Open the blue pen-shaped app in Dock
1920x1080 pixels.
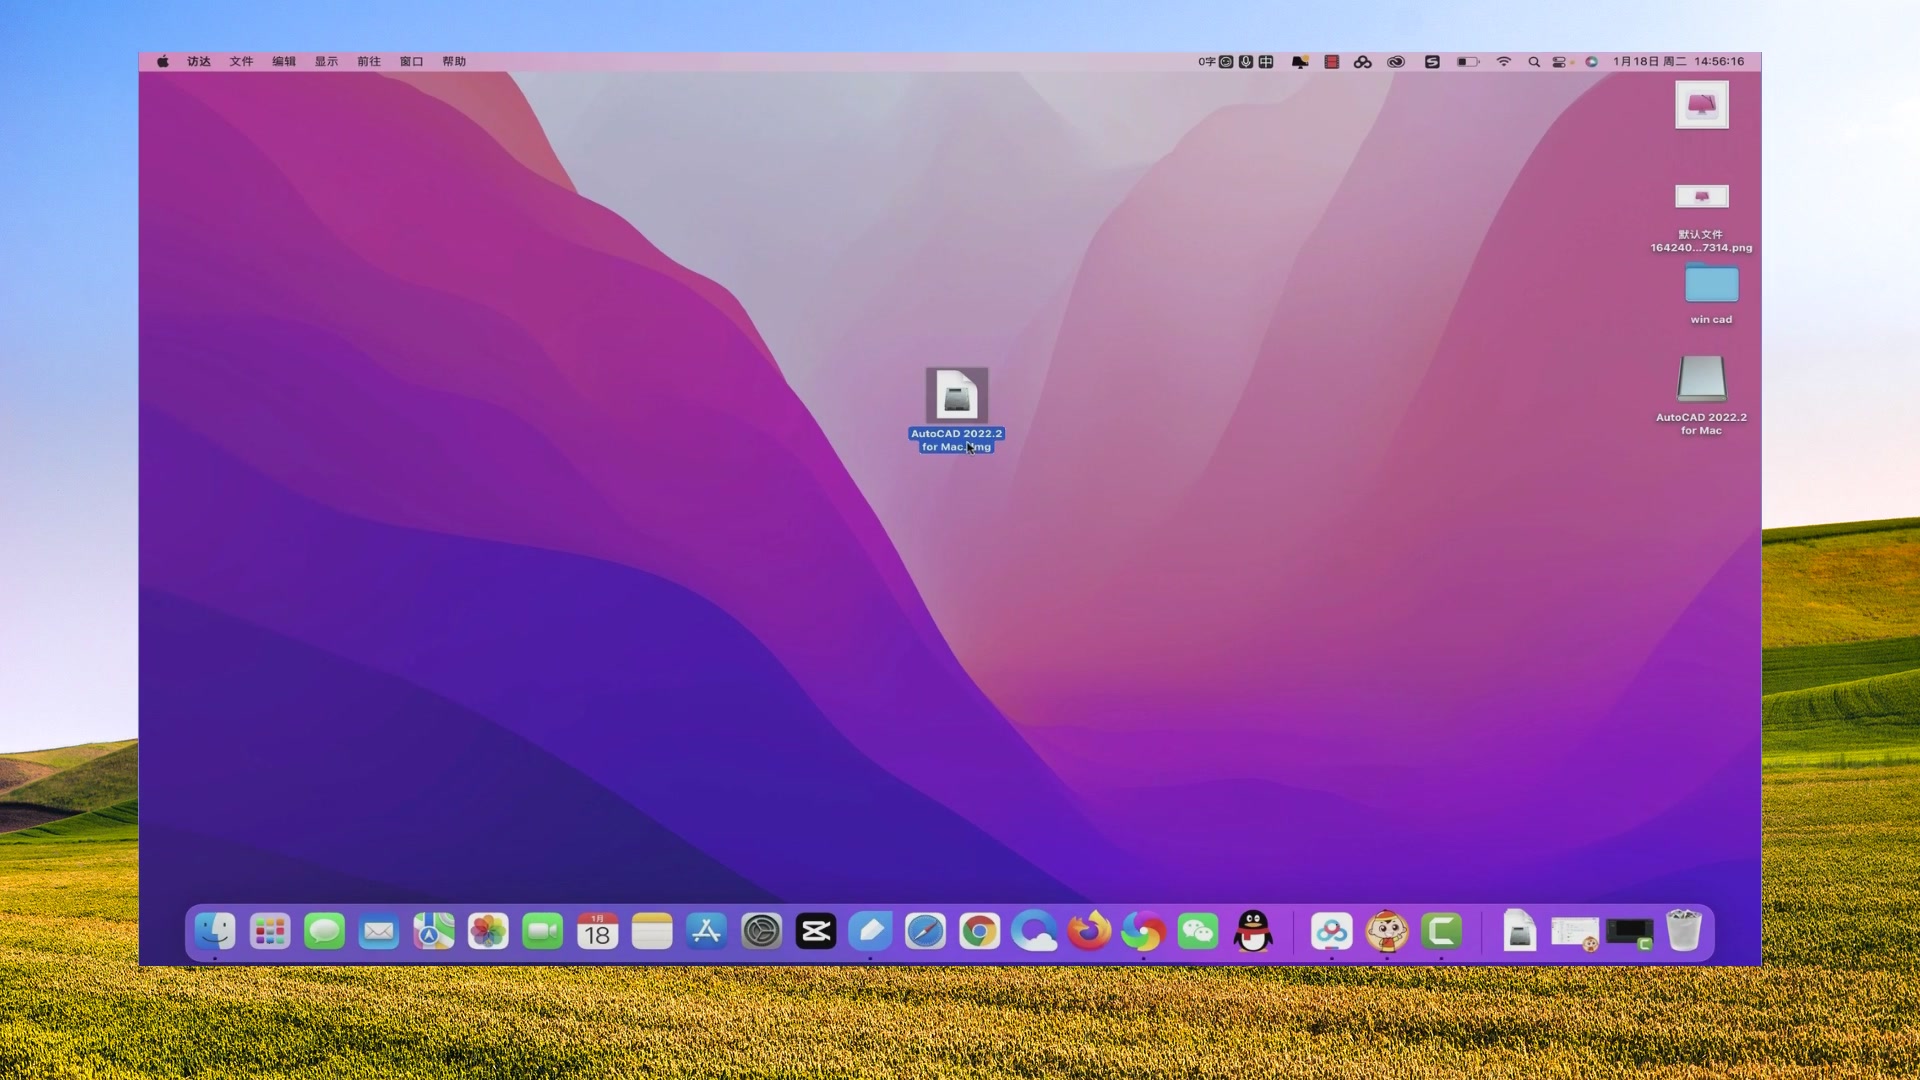[871, 932]
